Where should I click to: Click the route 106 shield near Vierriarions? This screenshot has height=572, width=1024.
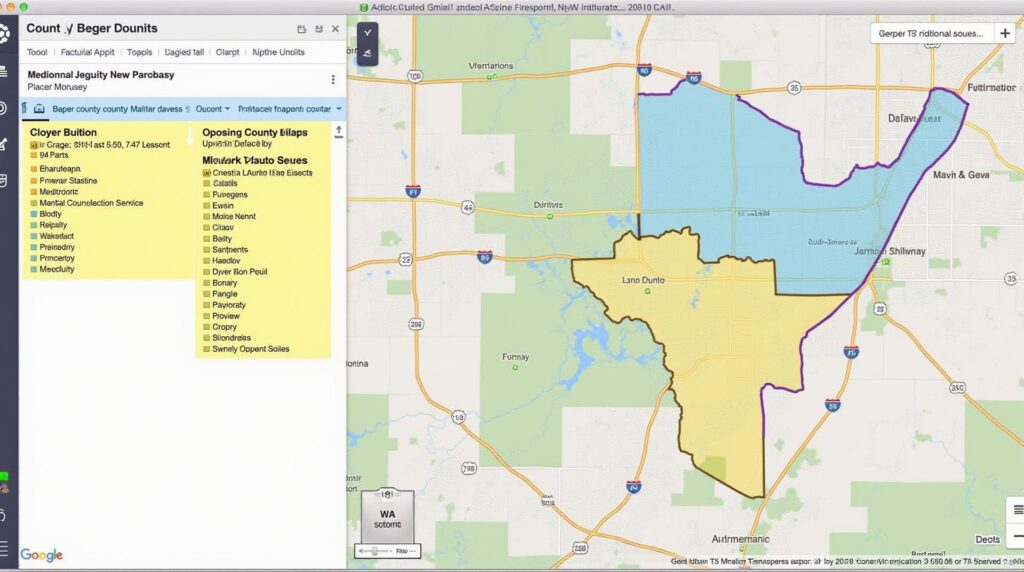415,76
